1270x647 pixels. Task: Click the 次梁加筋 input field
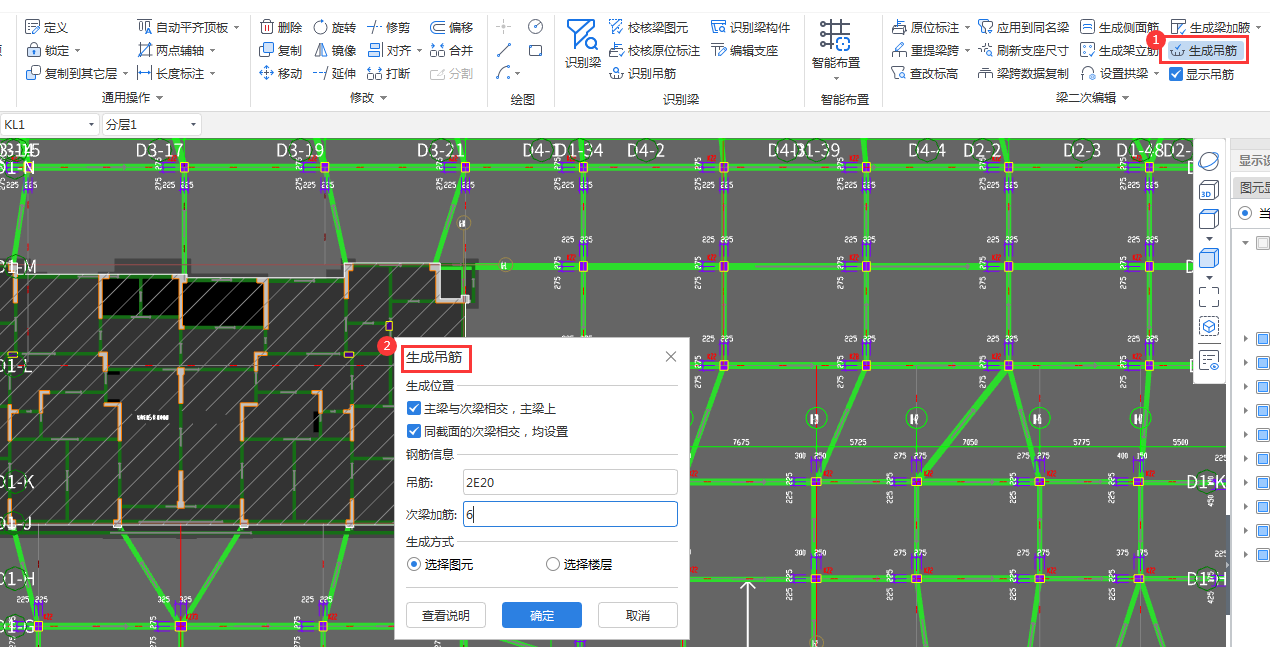click(x=570, y=514)
